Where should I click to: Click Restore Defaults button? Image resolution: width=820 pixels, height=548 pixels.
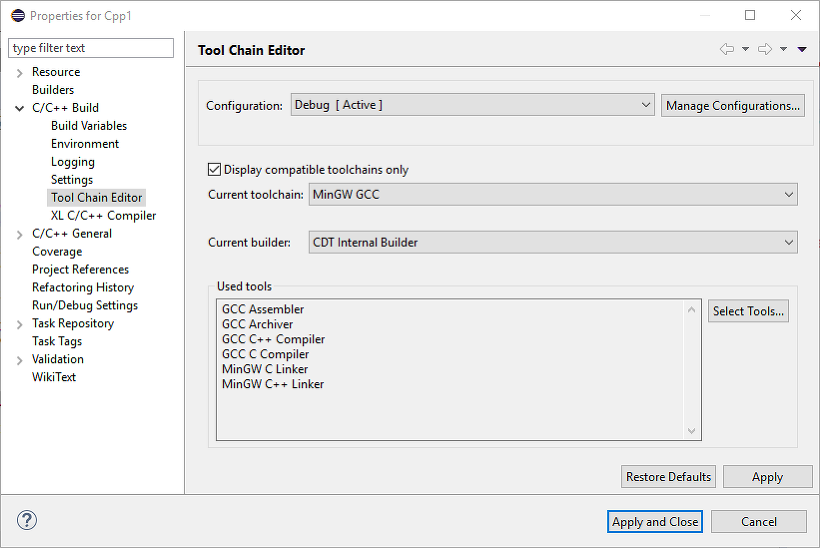pyautogui.click(x=668, y=477)
